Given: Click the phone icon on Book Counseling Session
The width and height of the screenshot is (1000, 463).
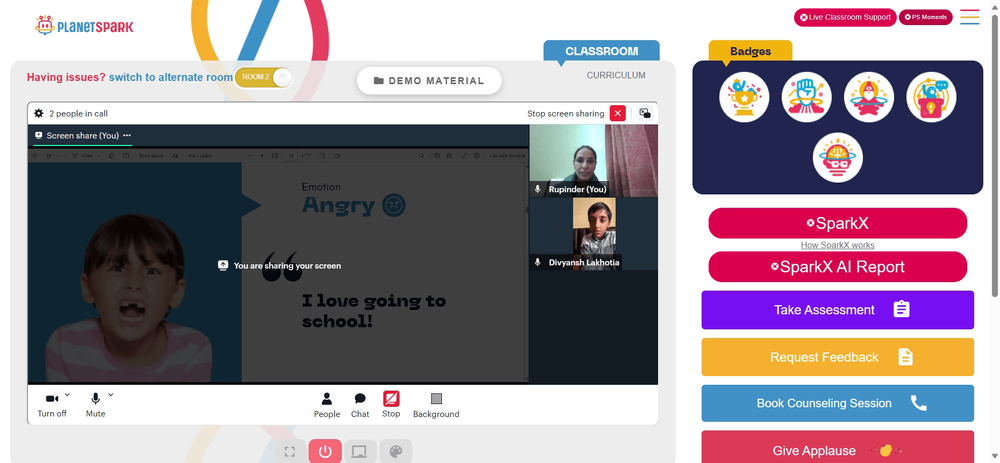Looking at the screenshot, I should 918,403.
